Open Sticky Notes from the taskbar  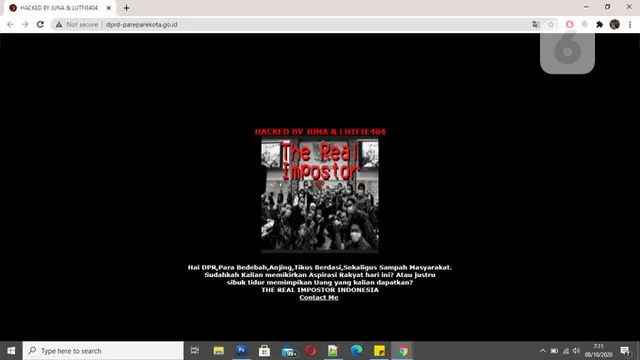click(x=379, y=351)
